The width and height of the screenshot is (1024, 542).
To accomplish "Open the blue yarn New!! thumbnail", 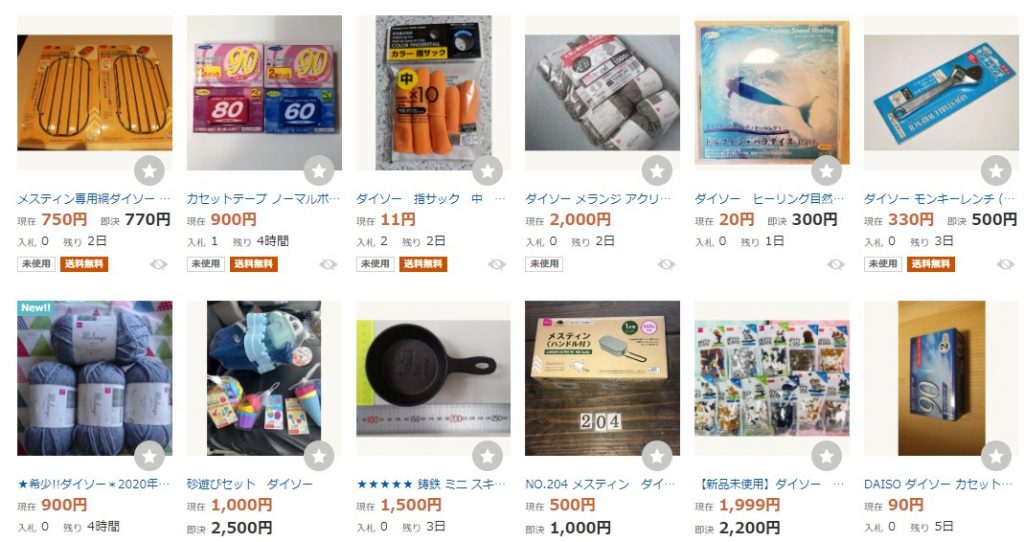I will 95,378.
